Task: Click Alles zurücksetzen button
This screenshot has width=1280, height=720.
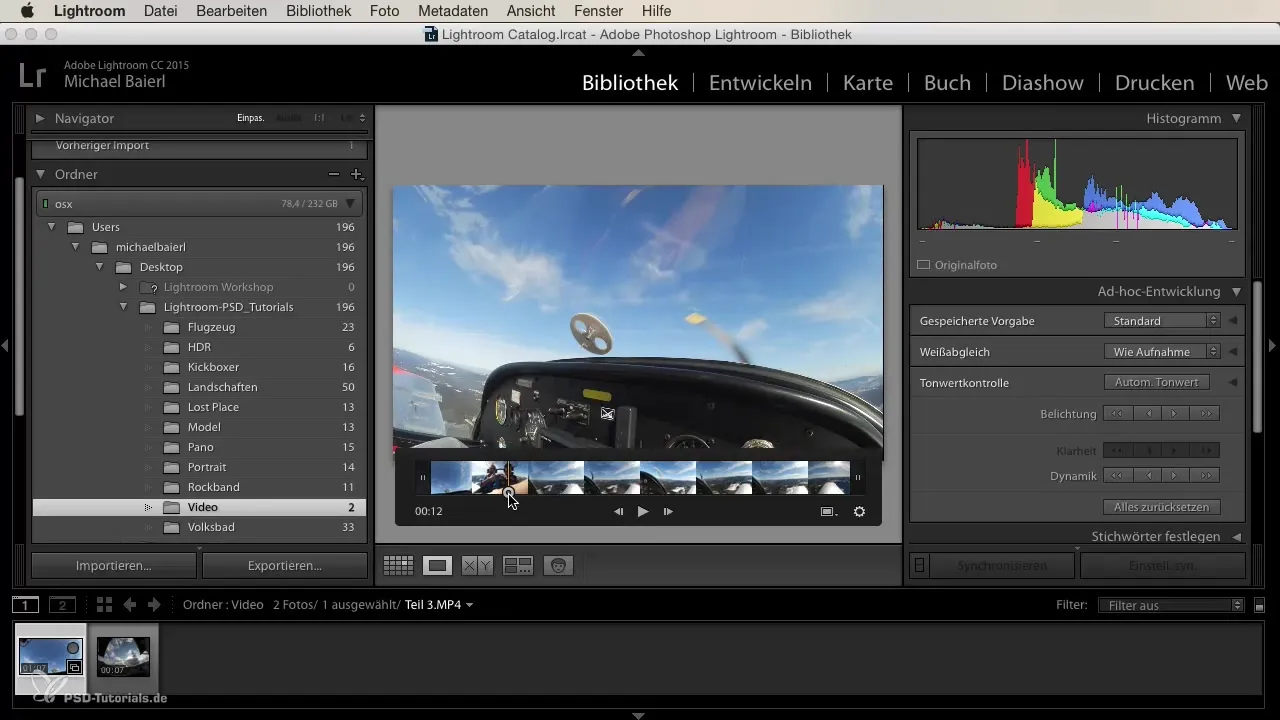Action: coord(1161,507)
